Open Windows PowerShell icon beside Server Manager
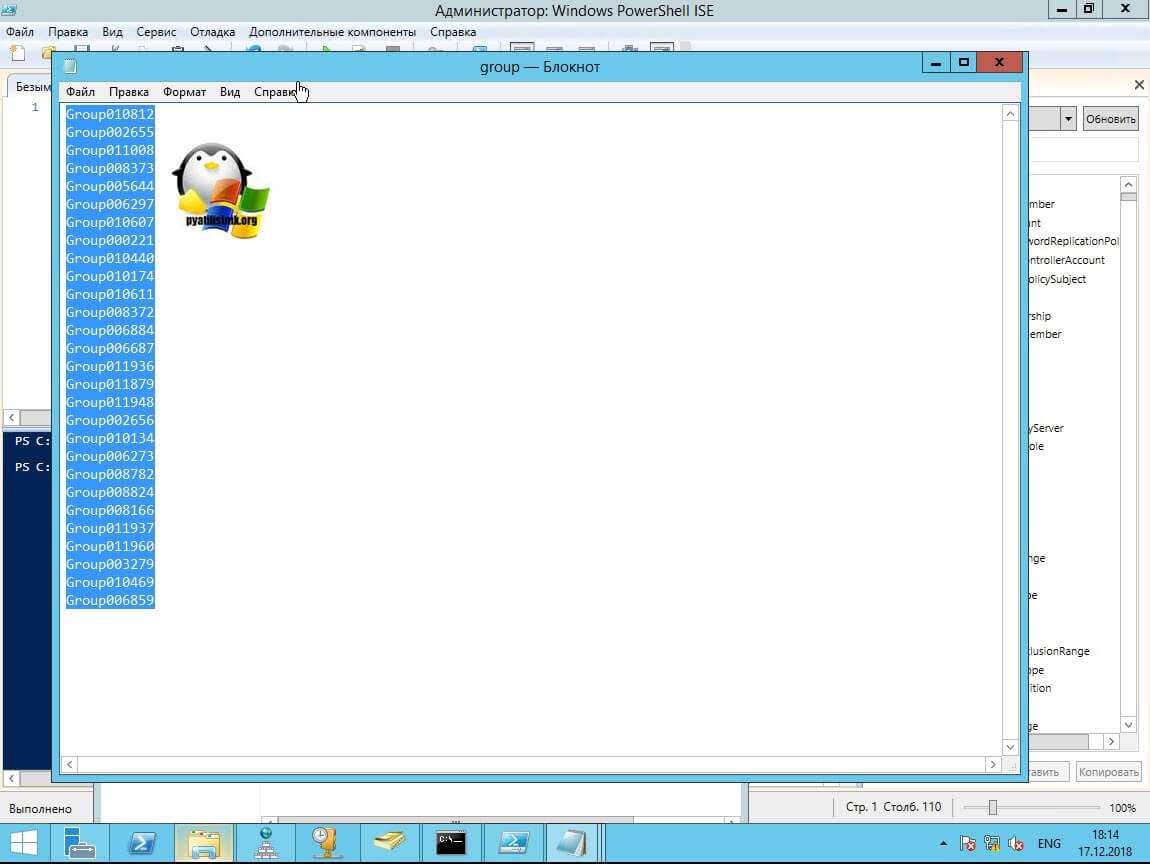This screenshot has width=1150, height=864. 142,842
